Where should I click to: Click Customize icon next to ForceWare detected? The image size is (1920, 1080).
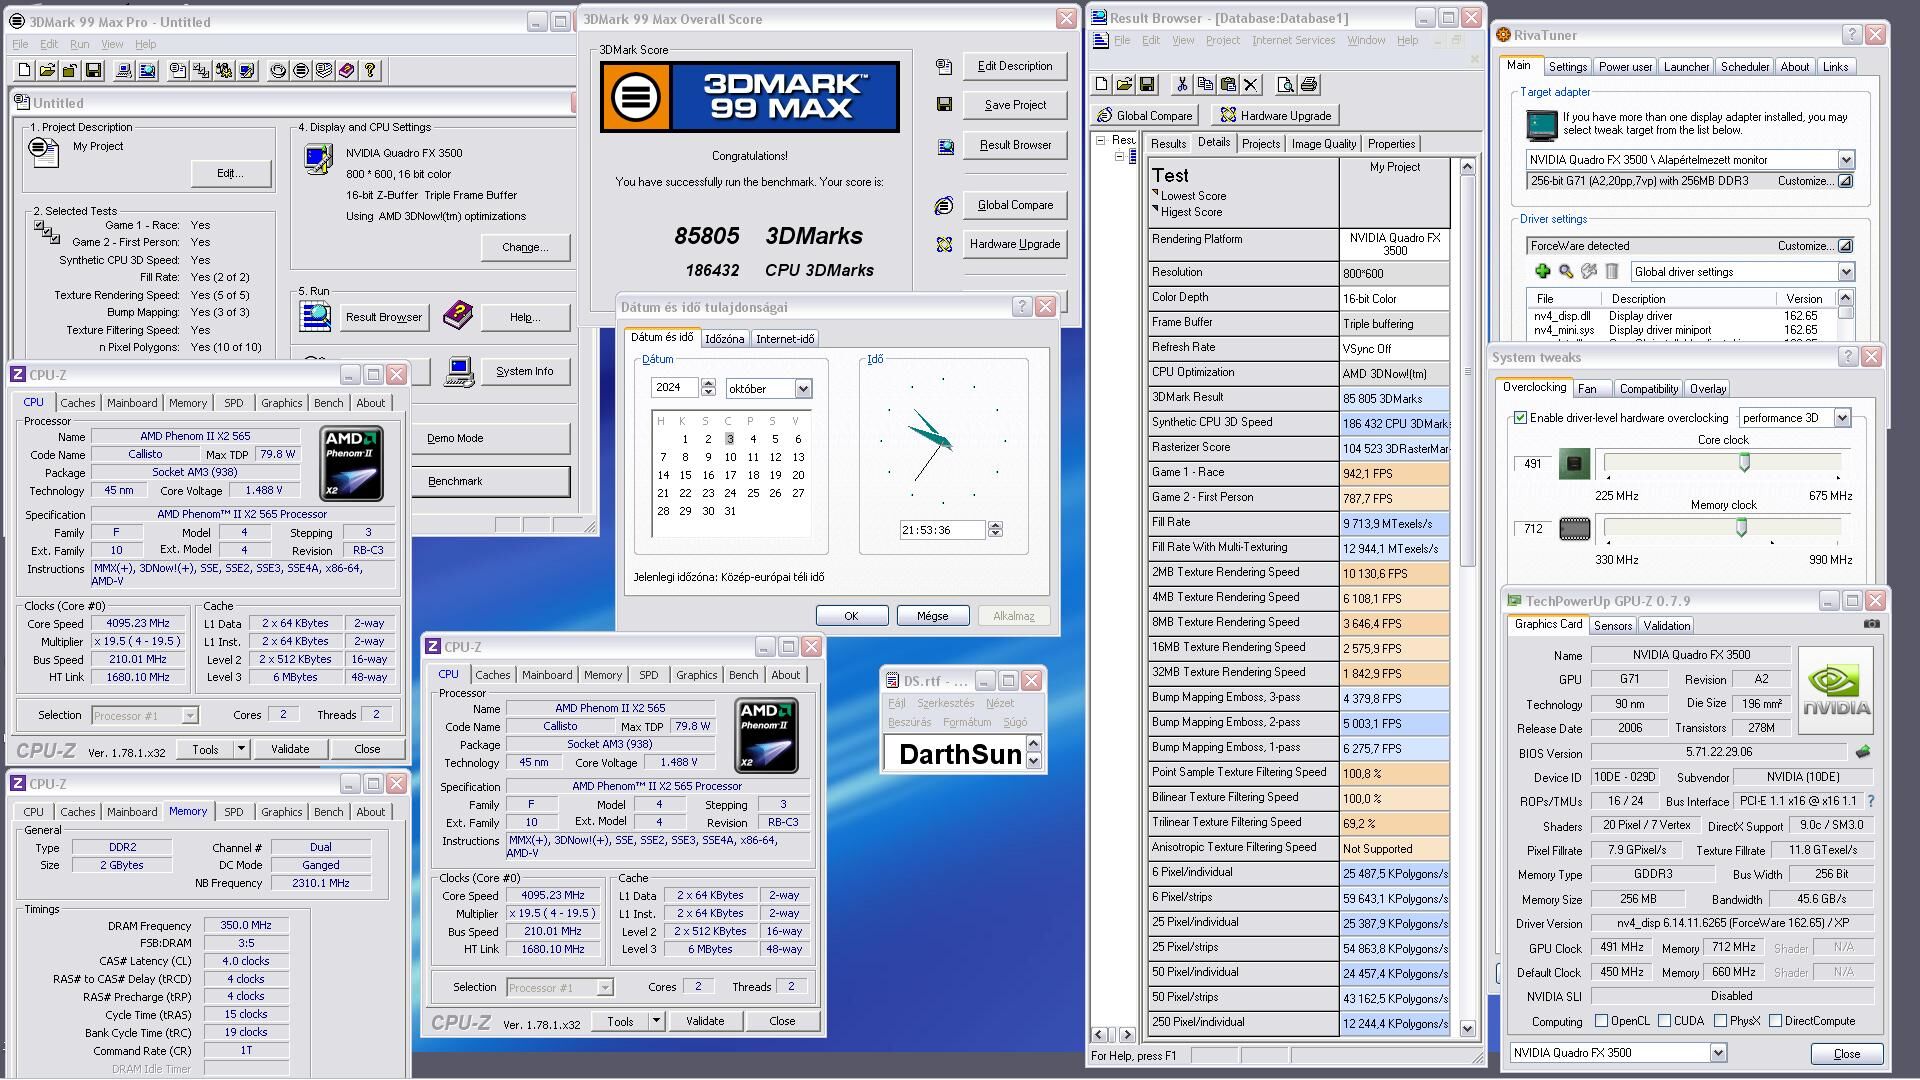[x=1845, y=246]
